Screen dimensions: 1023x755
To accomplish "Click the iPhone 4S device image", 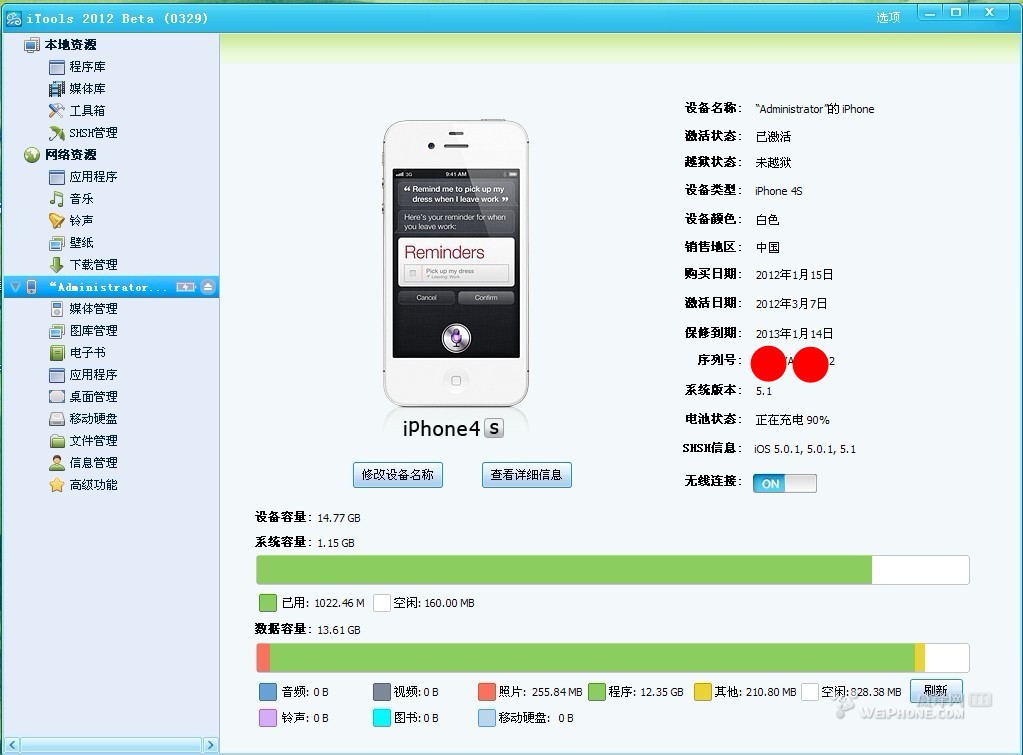I will [455, 263].
